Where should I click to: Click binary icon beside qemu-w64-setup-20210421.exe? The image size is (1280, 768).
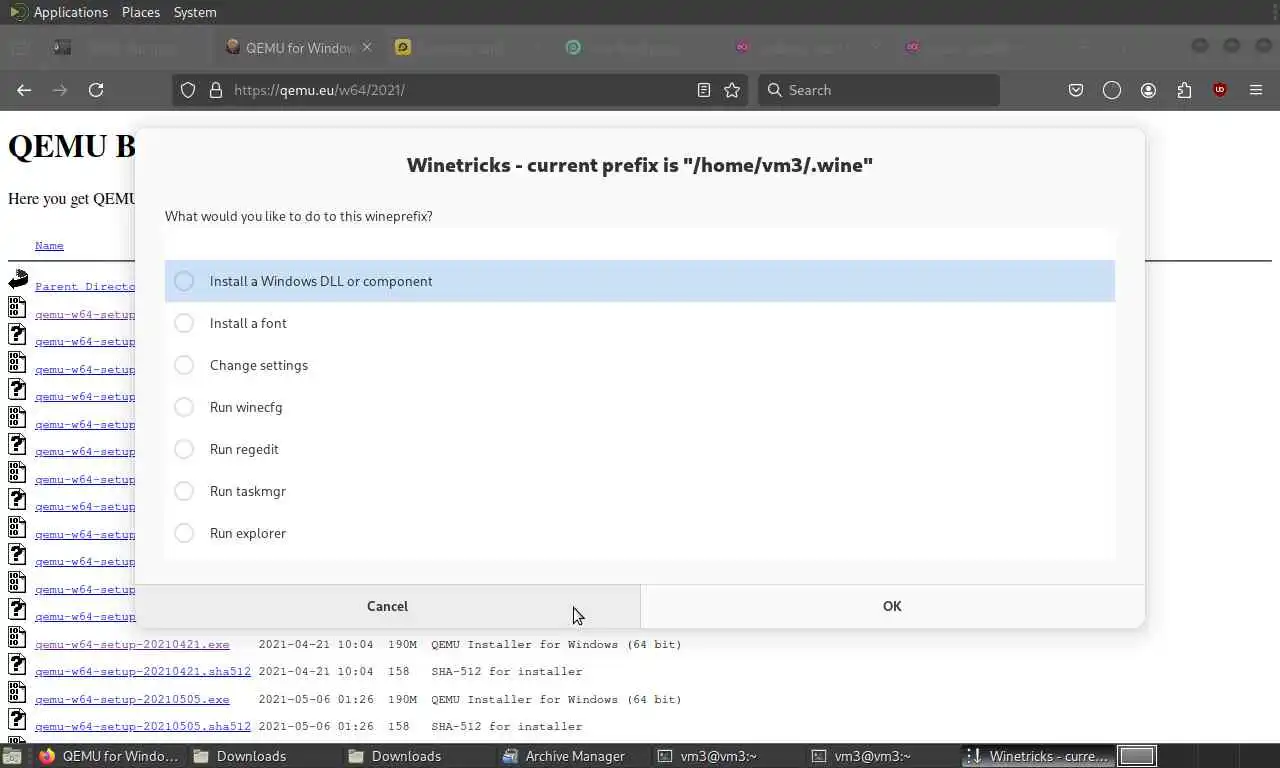(17, 636)
